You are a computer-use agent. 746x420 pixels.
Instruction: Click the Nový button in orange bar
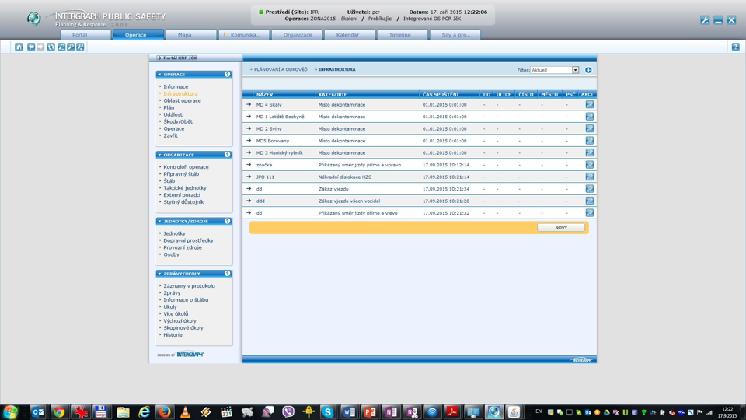pyautogui.click(x=561, y=228)
